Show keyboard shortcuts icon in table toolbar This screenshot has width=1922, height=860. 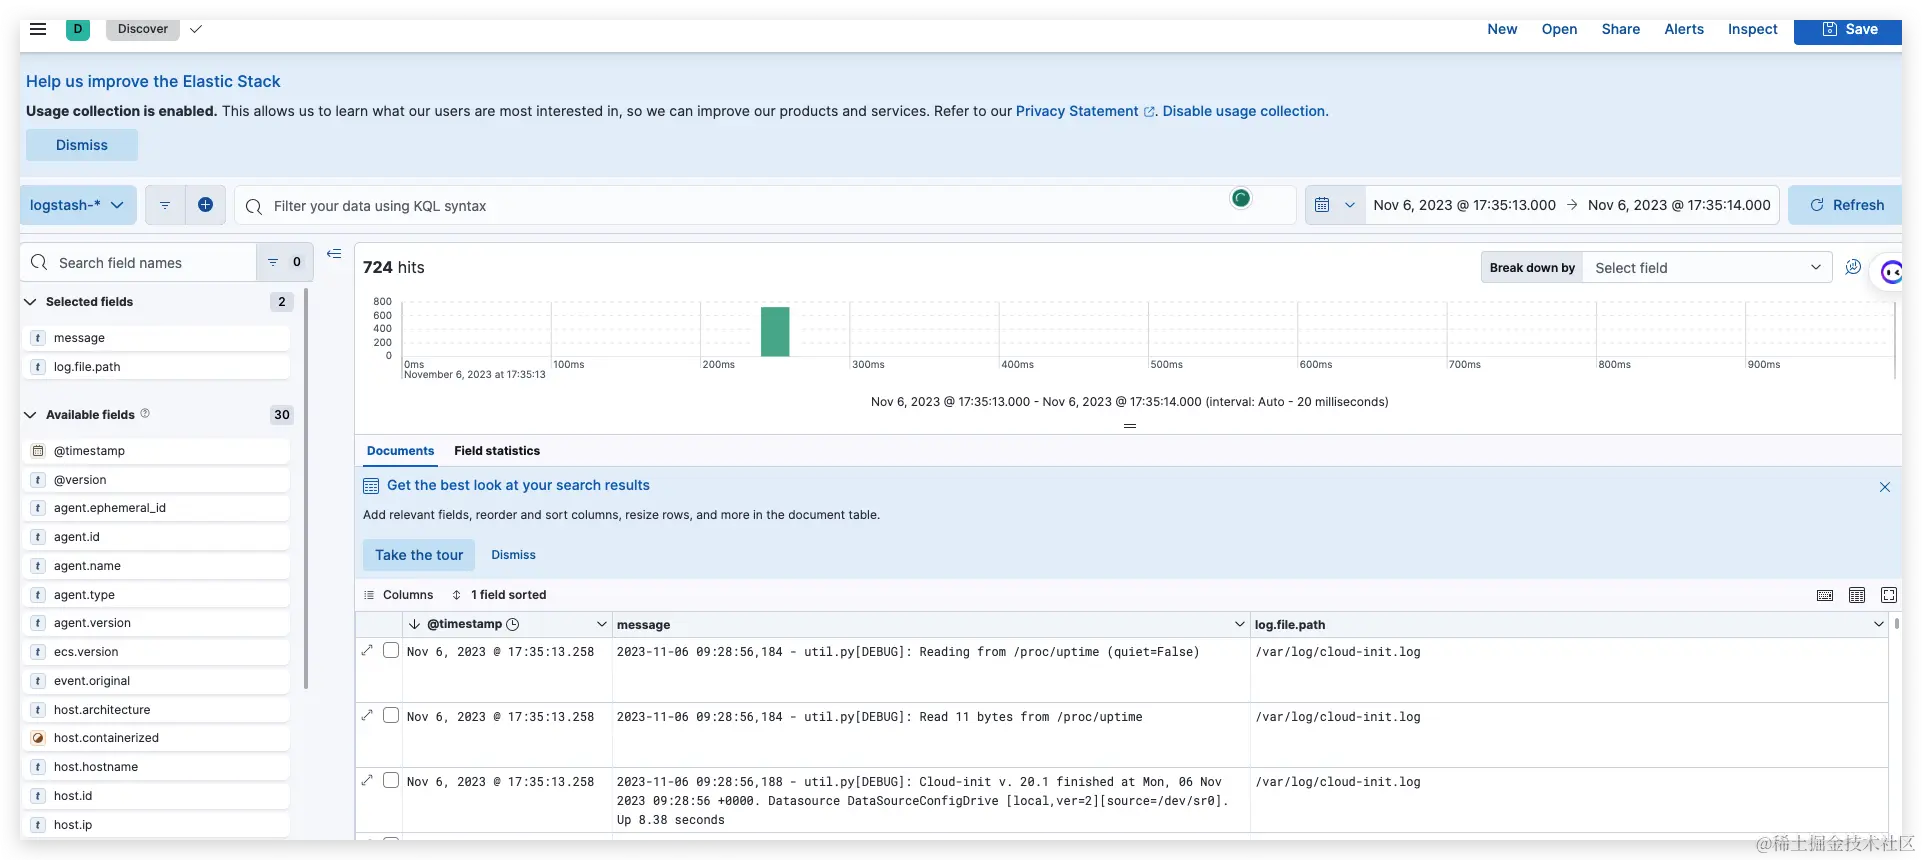pyautogui.click(x=1825, y=595)
